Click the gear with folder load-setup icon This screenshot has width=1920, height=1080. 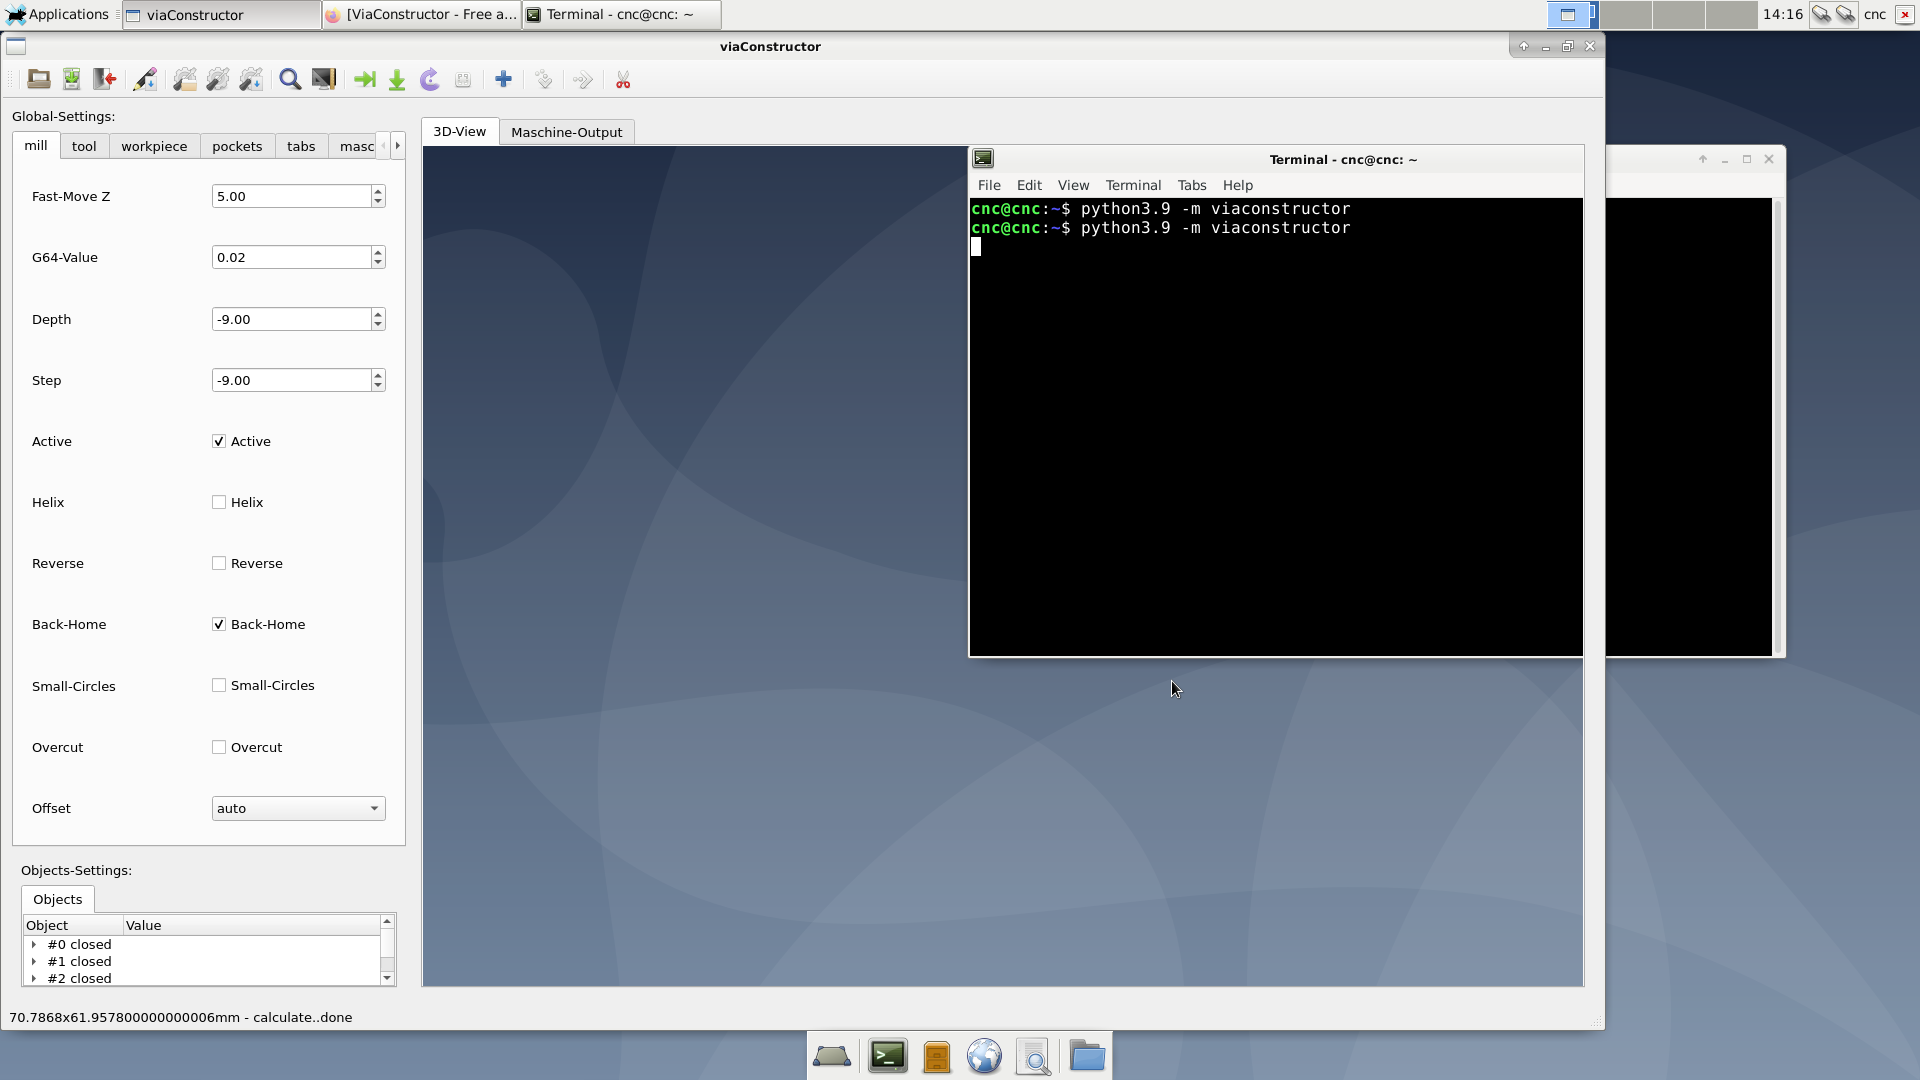(x=185, y=80)
